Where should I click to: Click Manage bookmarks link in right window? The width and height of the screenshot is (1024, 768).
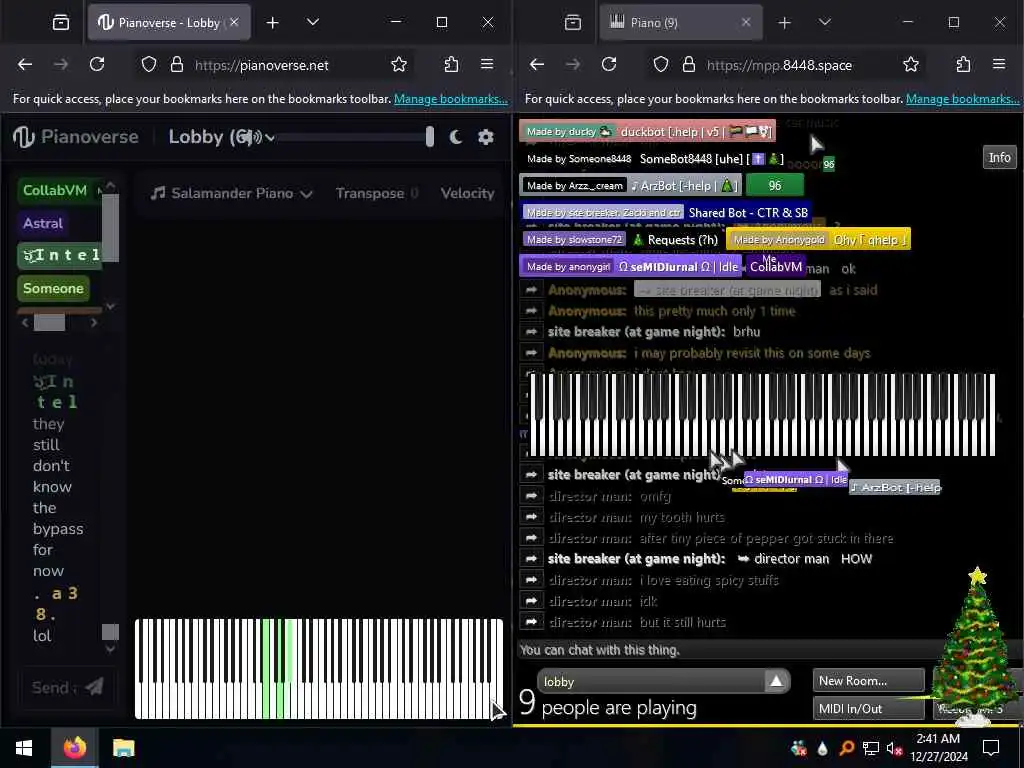tap(963, 99)
